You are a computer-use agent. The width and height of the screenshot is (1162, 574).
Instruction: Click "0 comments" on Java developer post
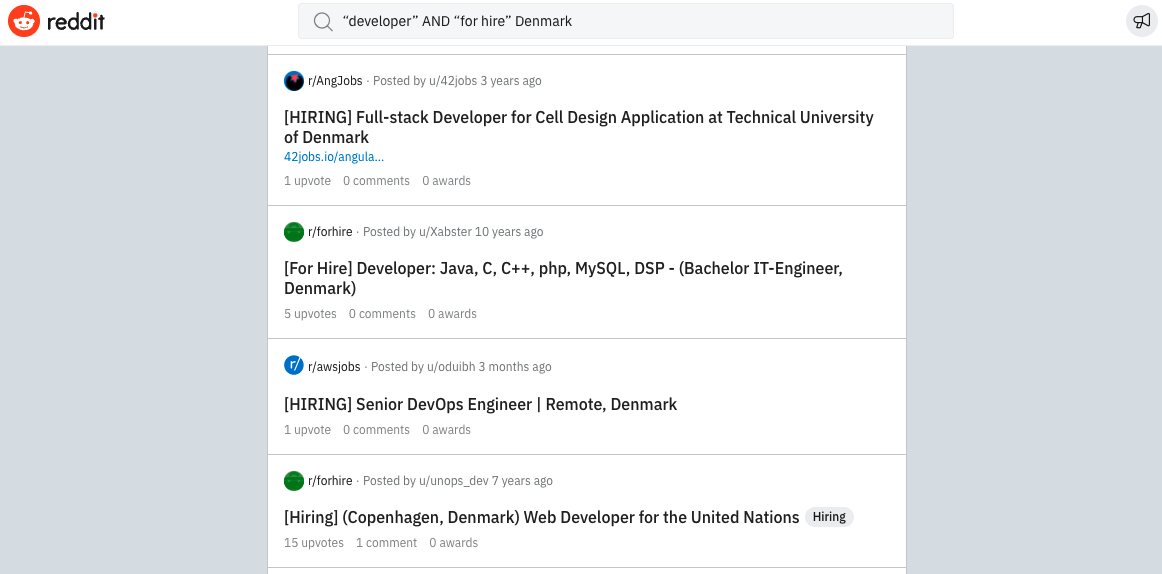coord(382,314)
